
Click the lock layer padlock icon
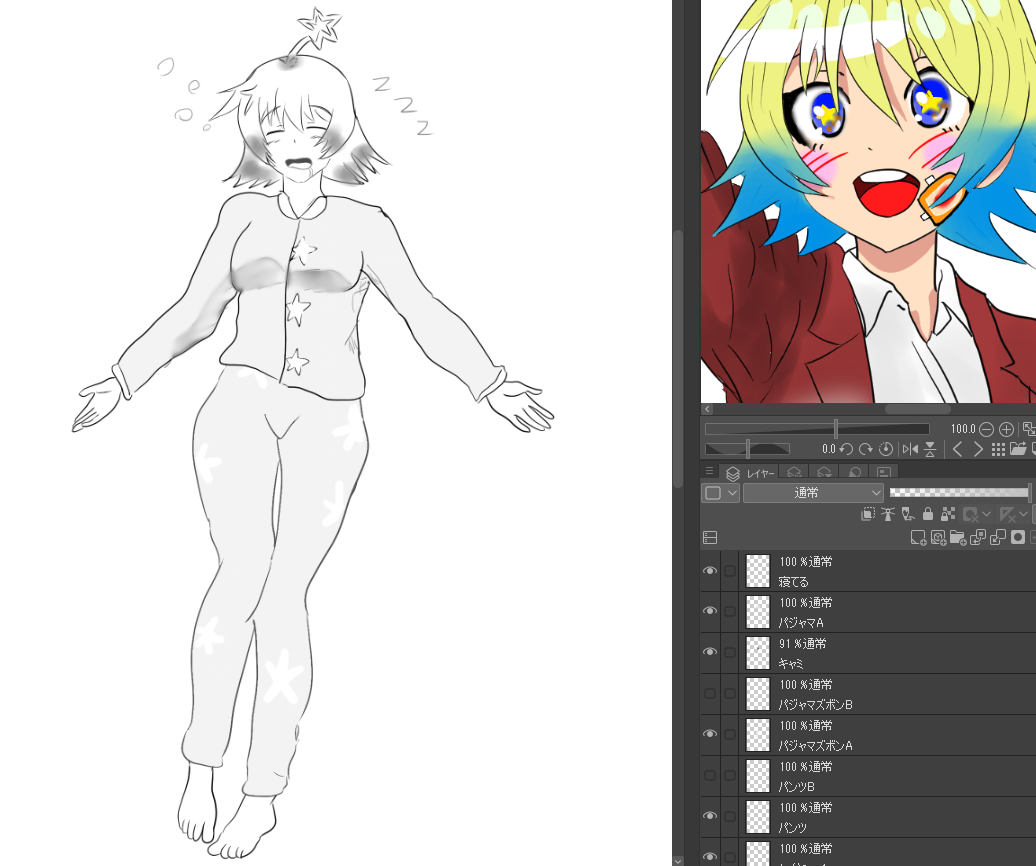pyautogui.click(x=928, y=514)
